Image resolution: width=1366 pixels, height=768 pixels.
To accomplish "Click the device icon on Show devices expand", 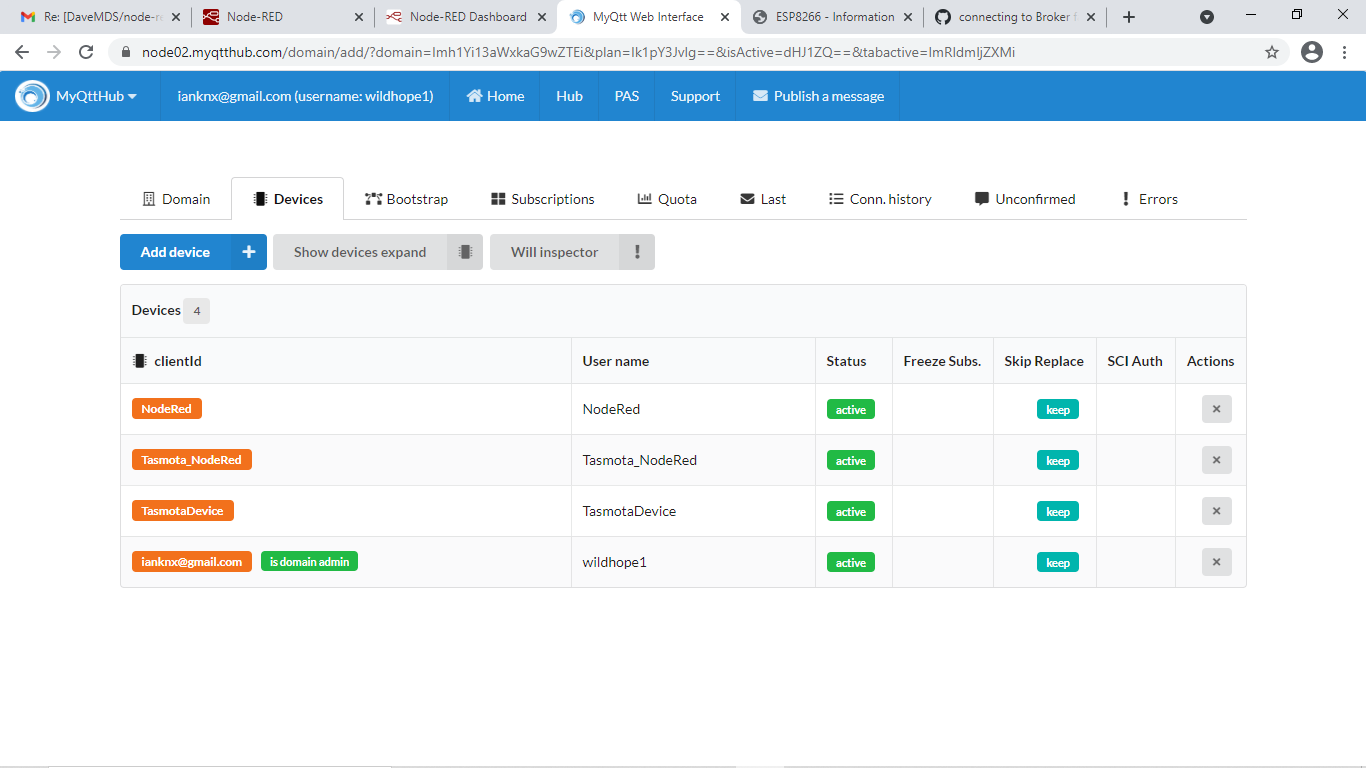I will pyautogui.click(x=464, y=252).
